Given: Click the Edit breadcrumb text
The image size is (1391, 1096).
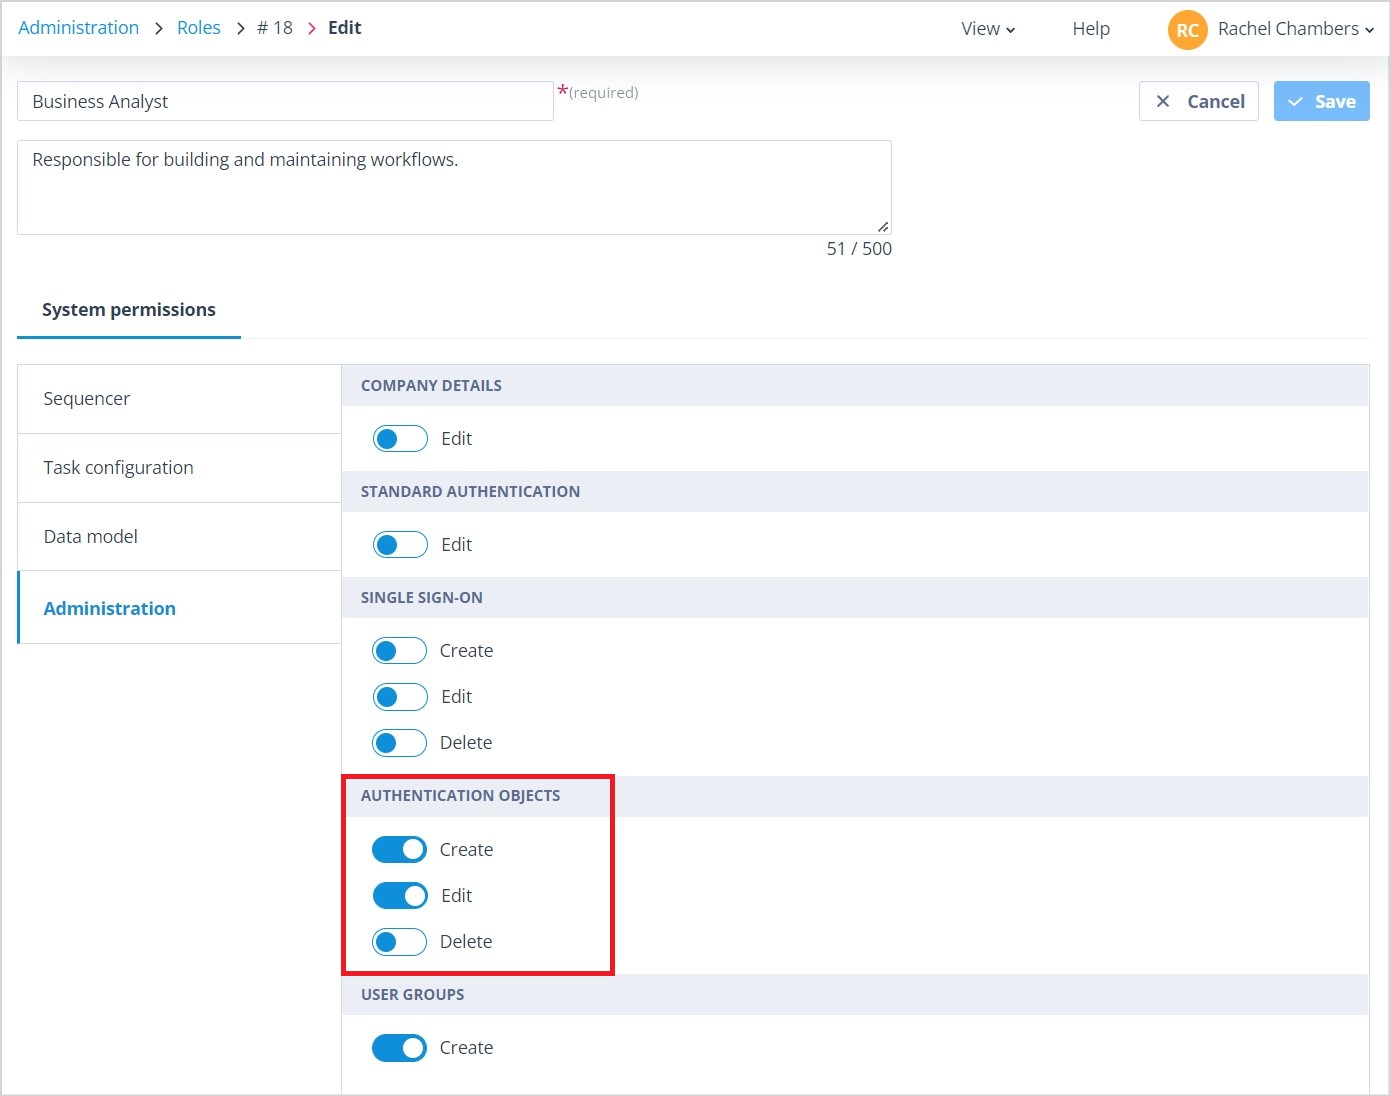Looking at the screenshot, I should pyautogui.click(x=345, y=28).
